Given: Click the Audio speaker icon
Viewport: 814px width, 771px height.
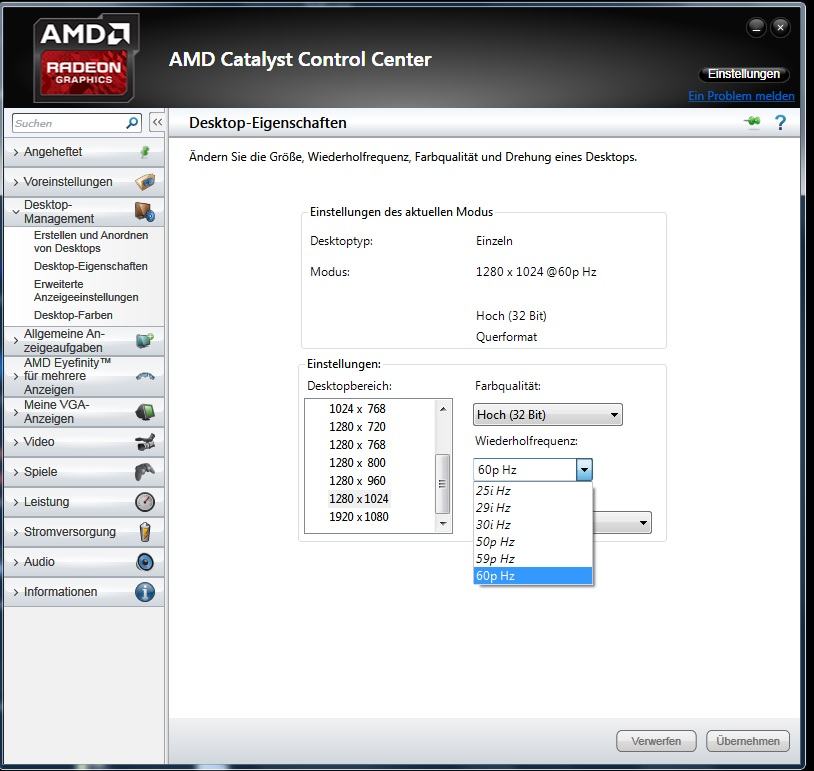Looking at the screenshot, I should pos(145,562).
